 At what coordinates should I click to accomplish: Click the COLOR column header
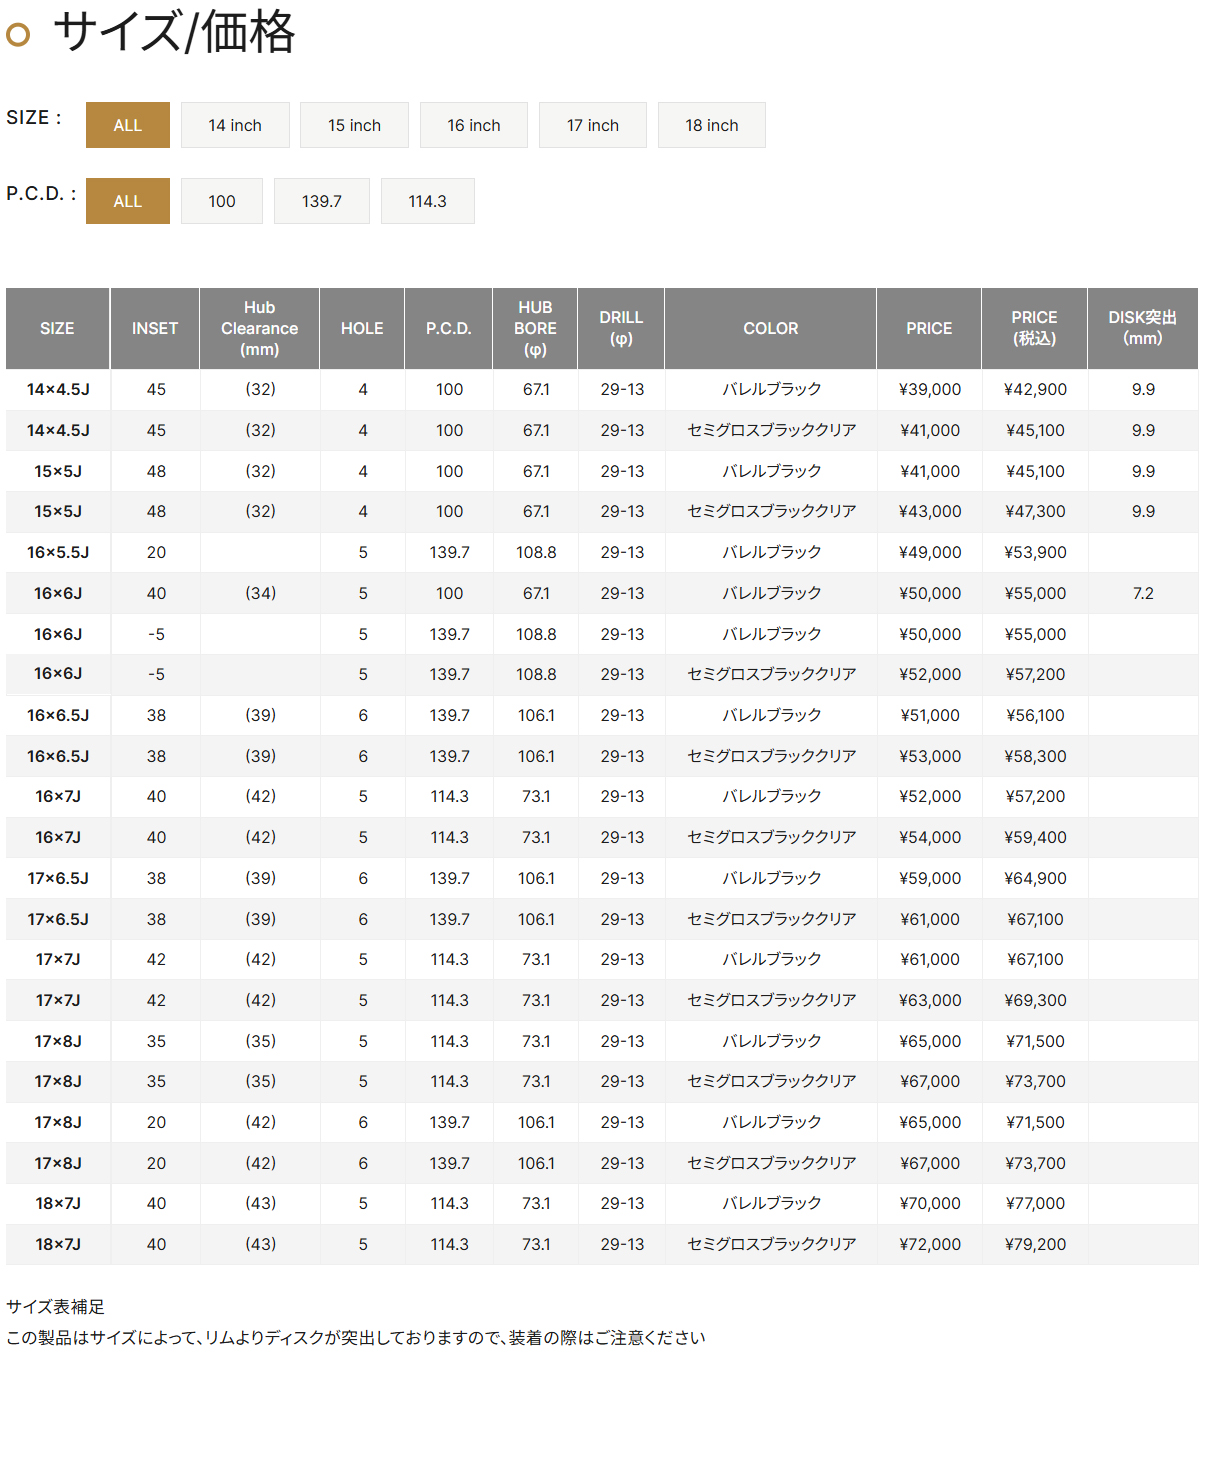click(770, 328)
